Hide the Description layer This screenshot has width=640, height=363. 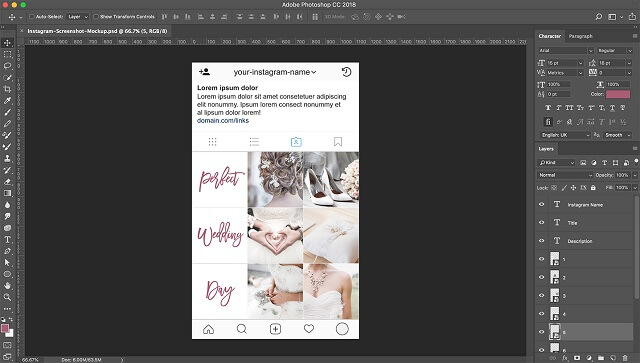[542, 241]
